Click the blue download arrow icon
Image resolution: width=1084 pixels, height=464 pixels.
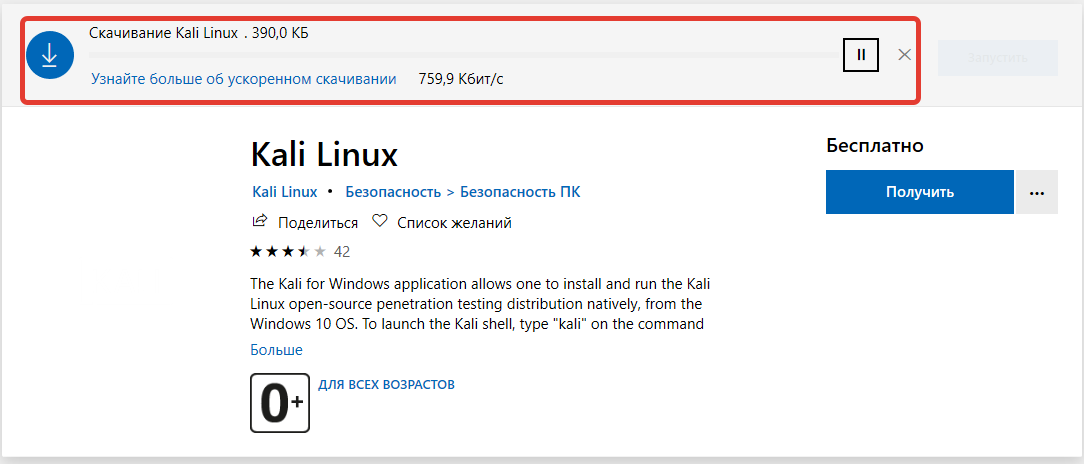50,55
